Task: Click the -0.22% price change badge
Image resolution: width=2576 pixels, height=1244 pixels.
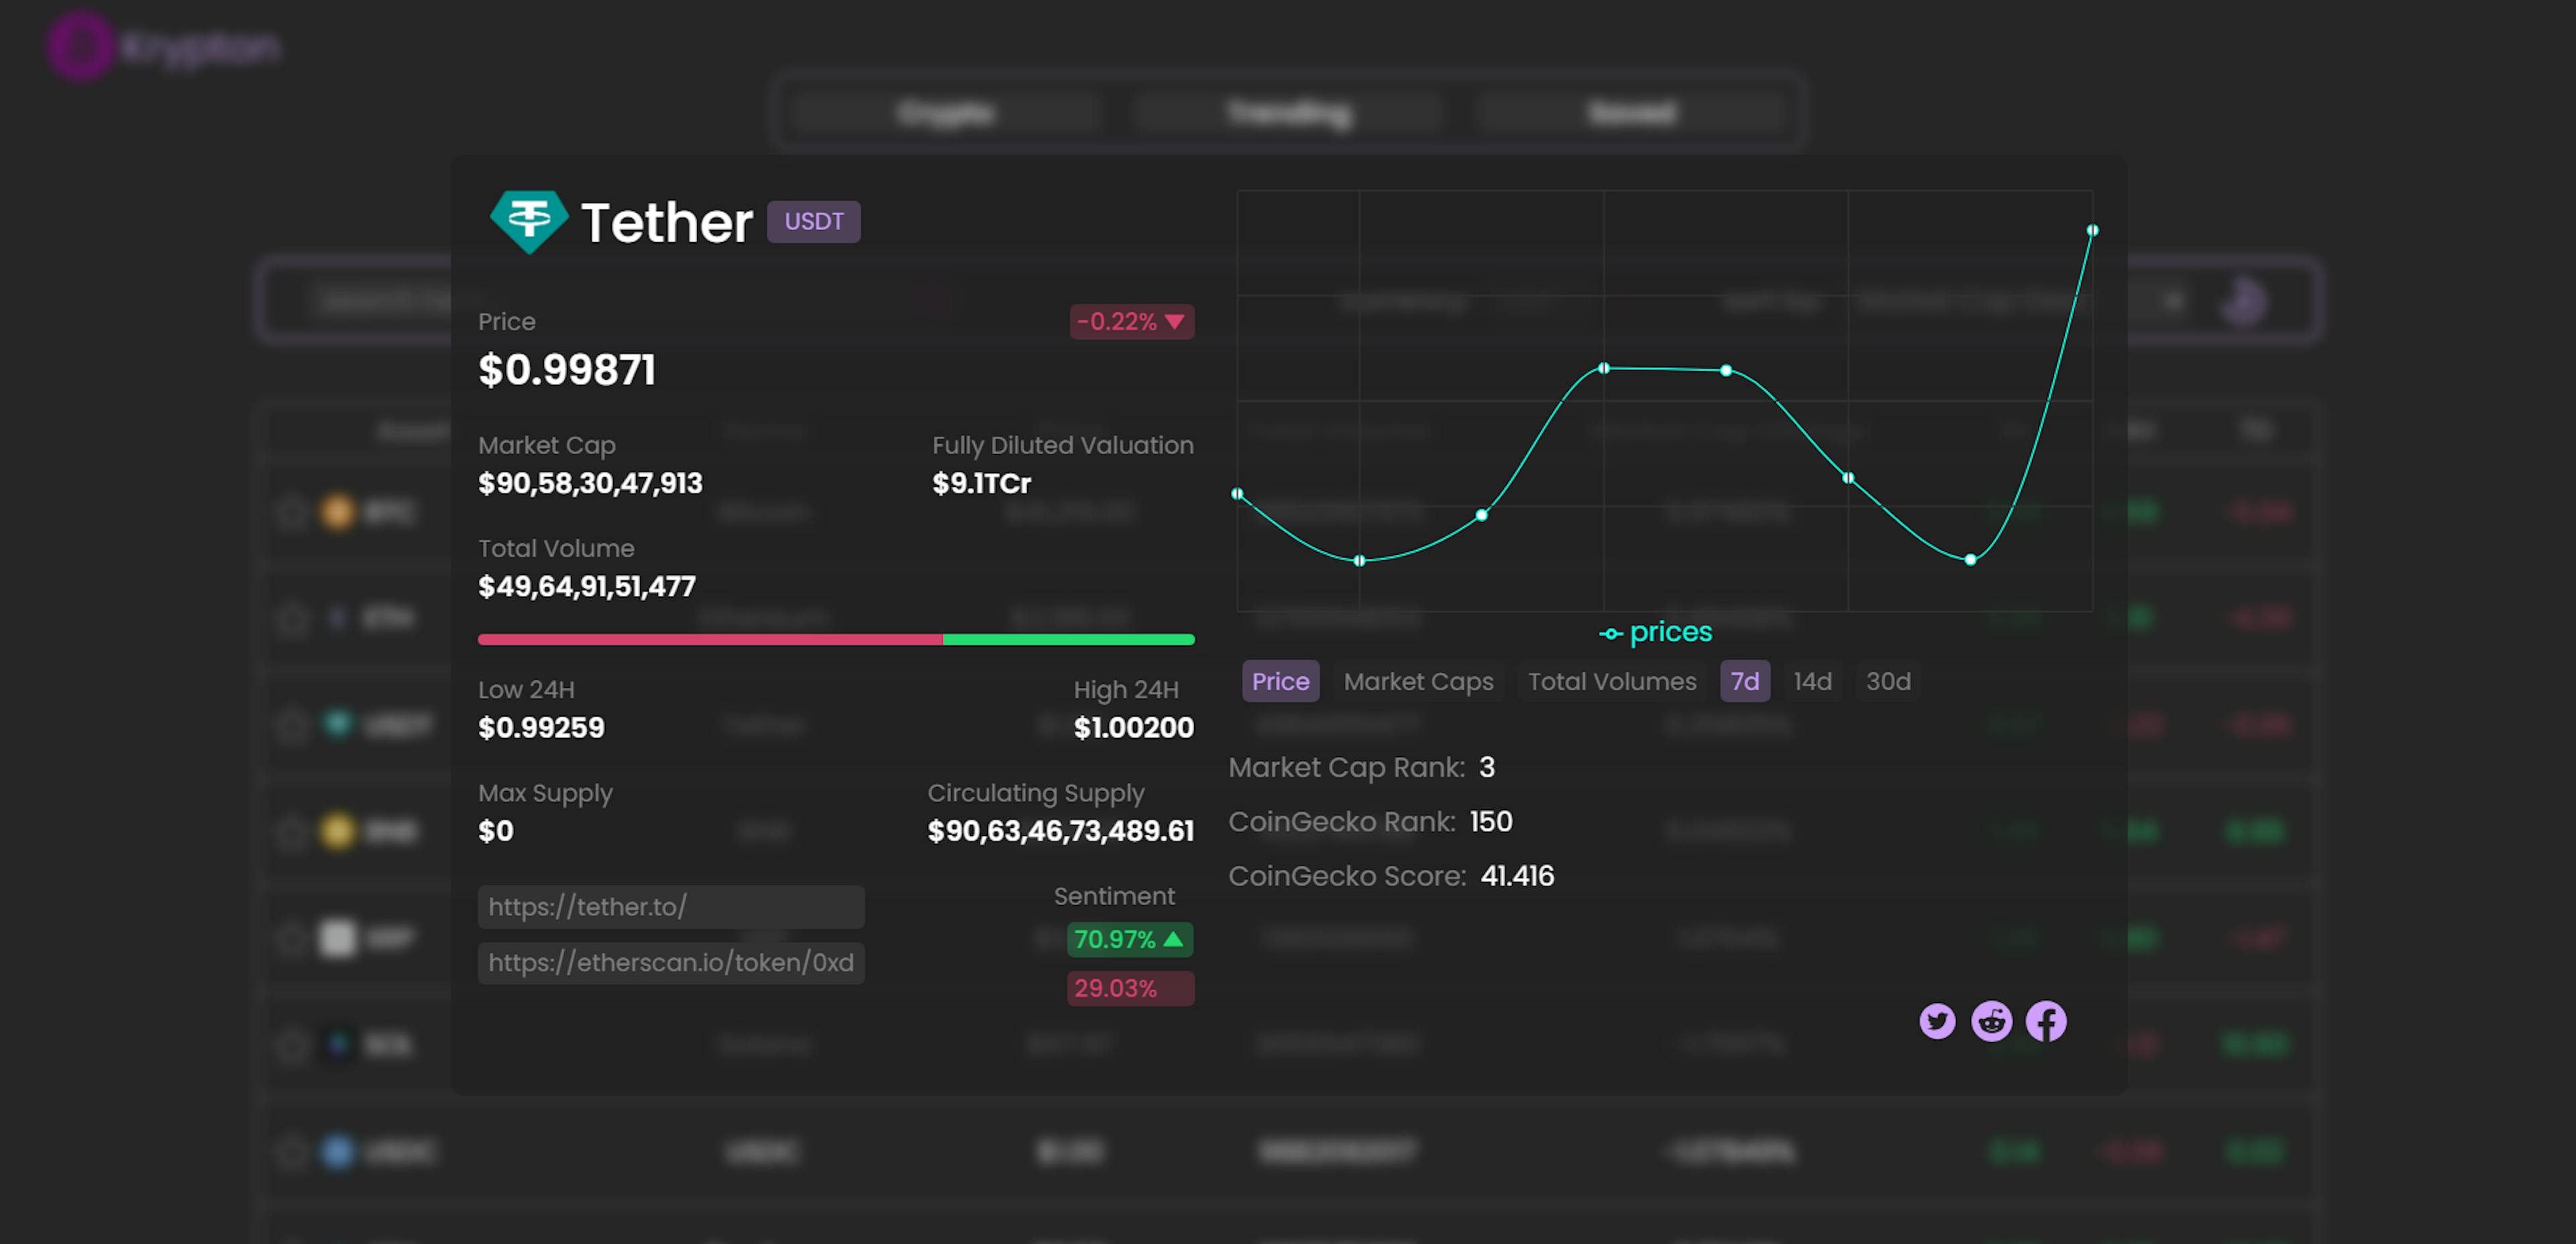Action: coord(1132,322)
